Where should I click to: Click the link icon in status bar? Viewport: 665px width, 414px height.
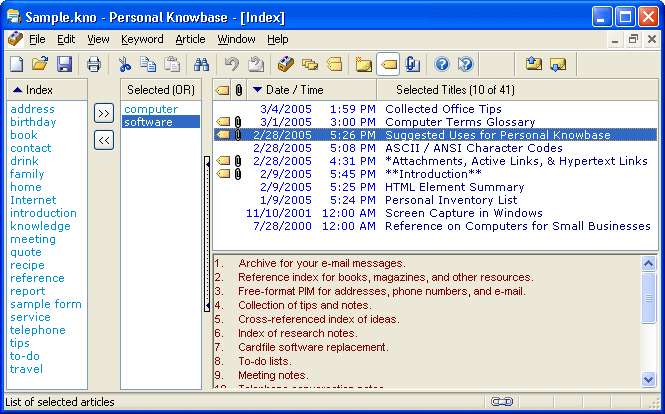coord(502,402)
